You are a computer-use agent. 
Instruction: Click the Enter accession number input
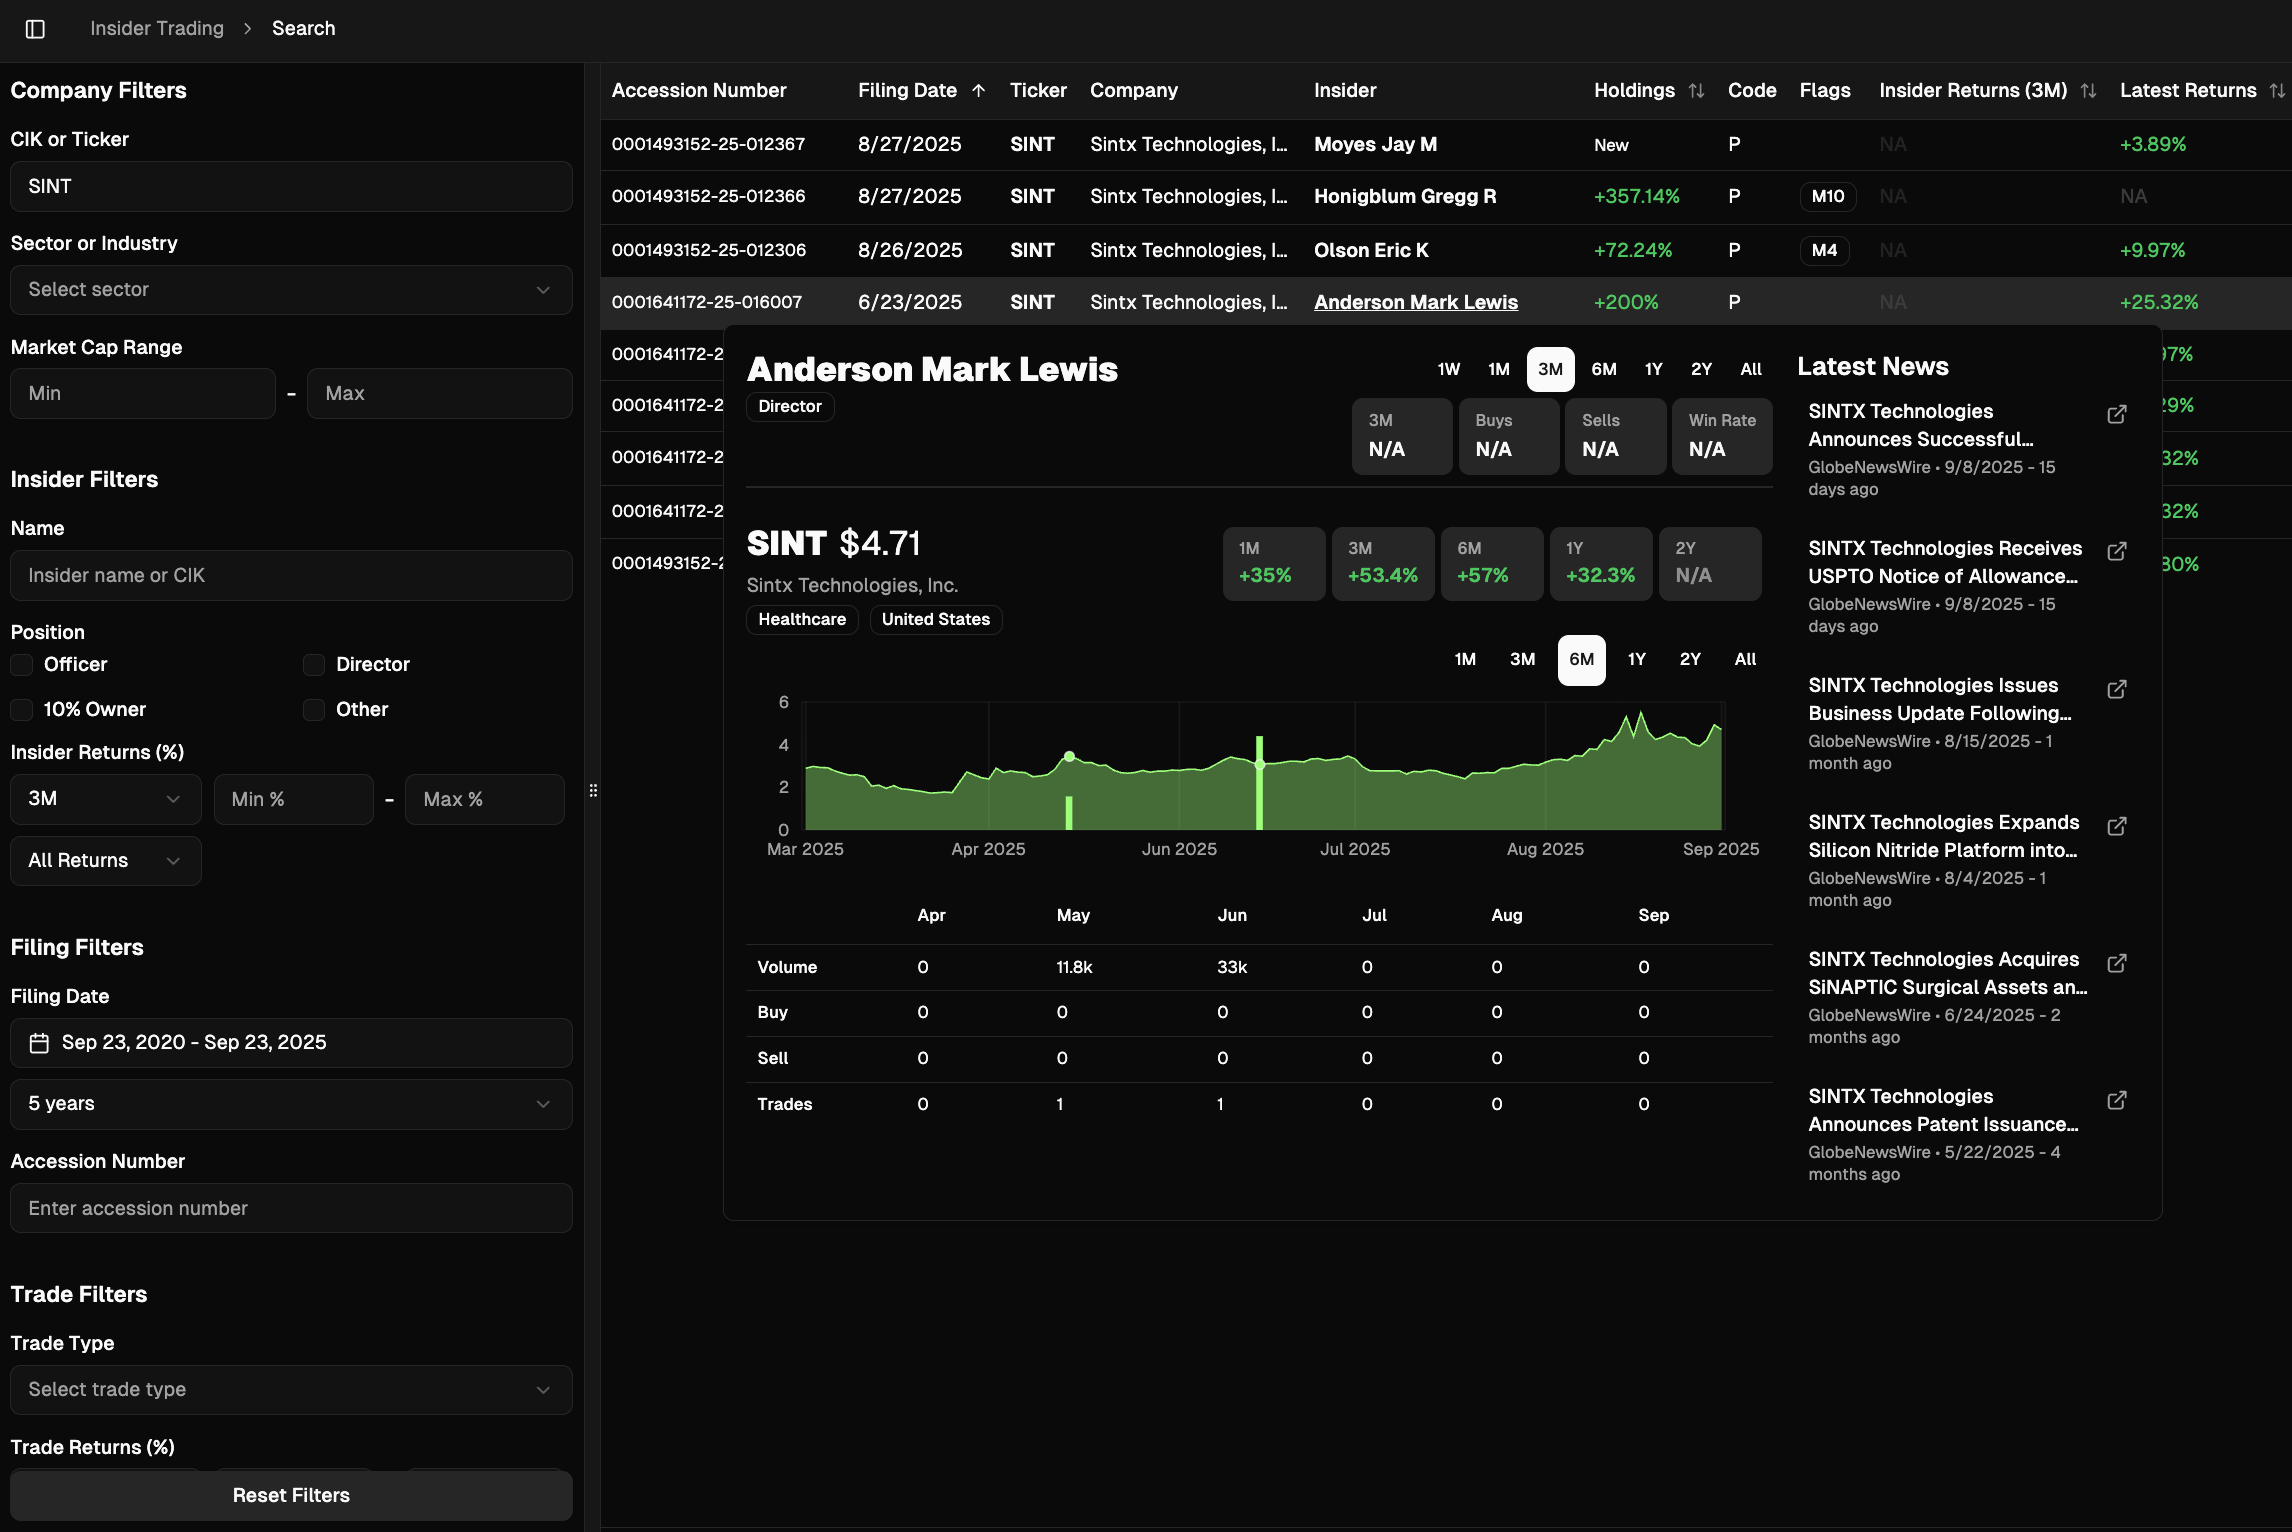[291, 1209]
